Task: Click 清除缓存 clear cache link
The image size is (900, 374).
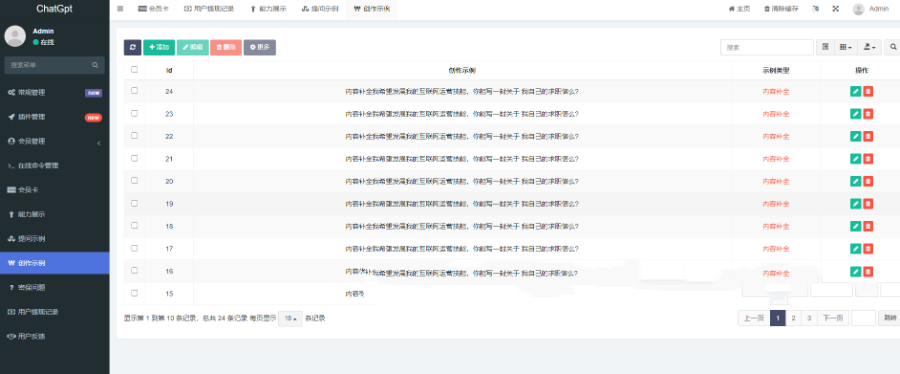Action: (781, 9)
